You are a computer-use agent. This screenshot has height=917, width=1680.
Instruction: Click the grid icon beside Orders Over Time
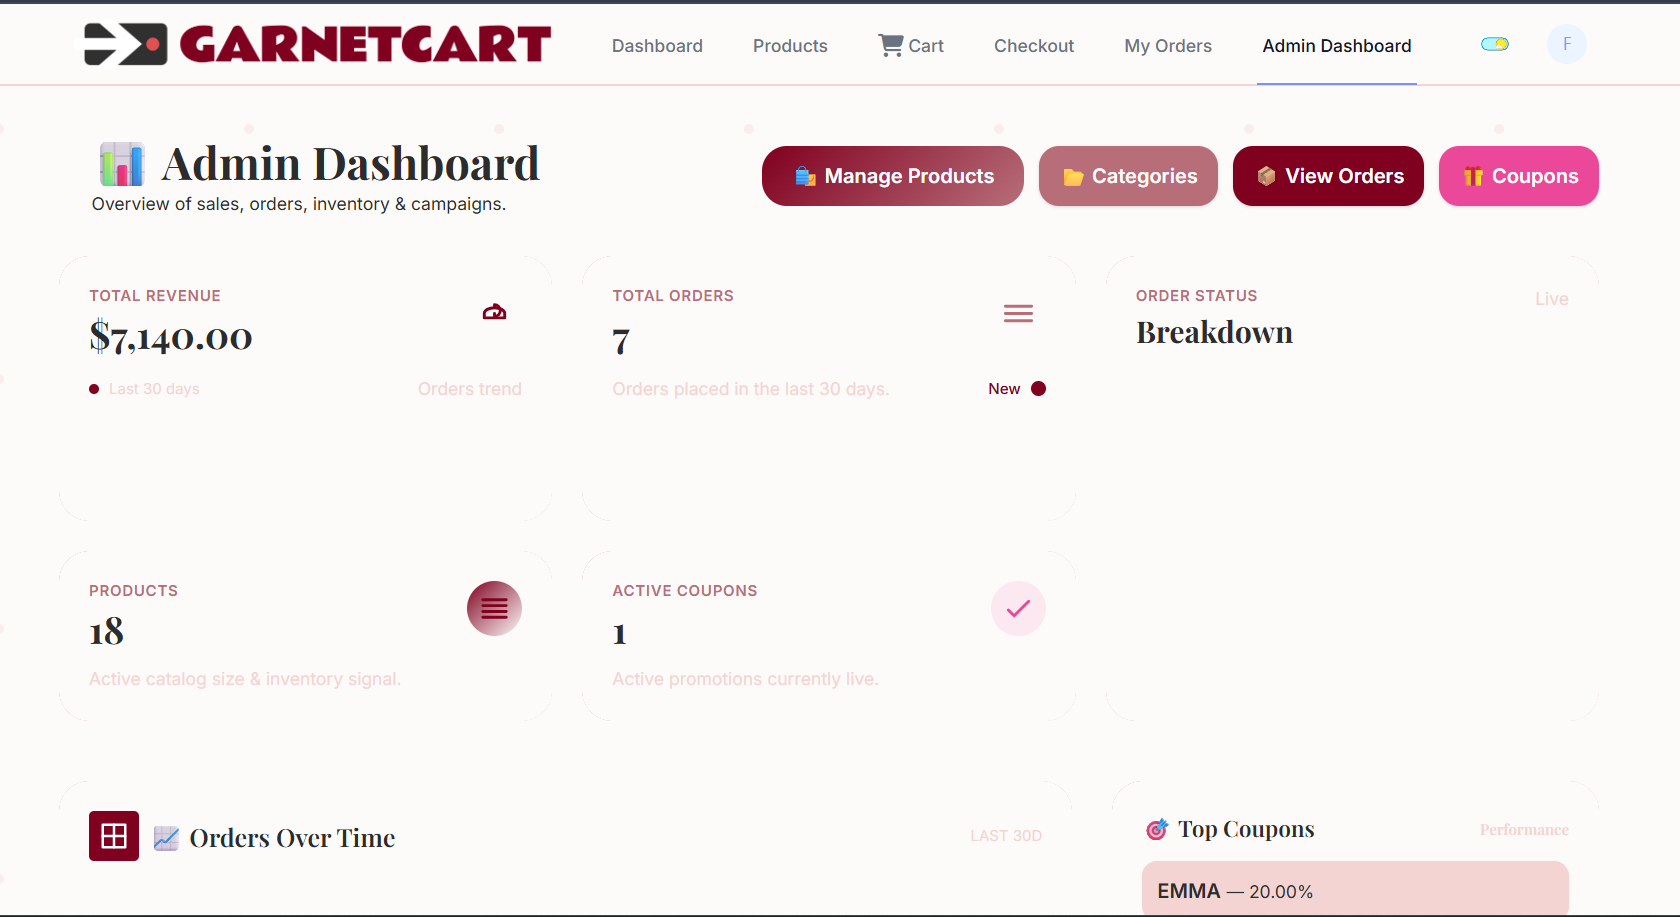(113, 836)
